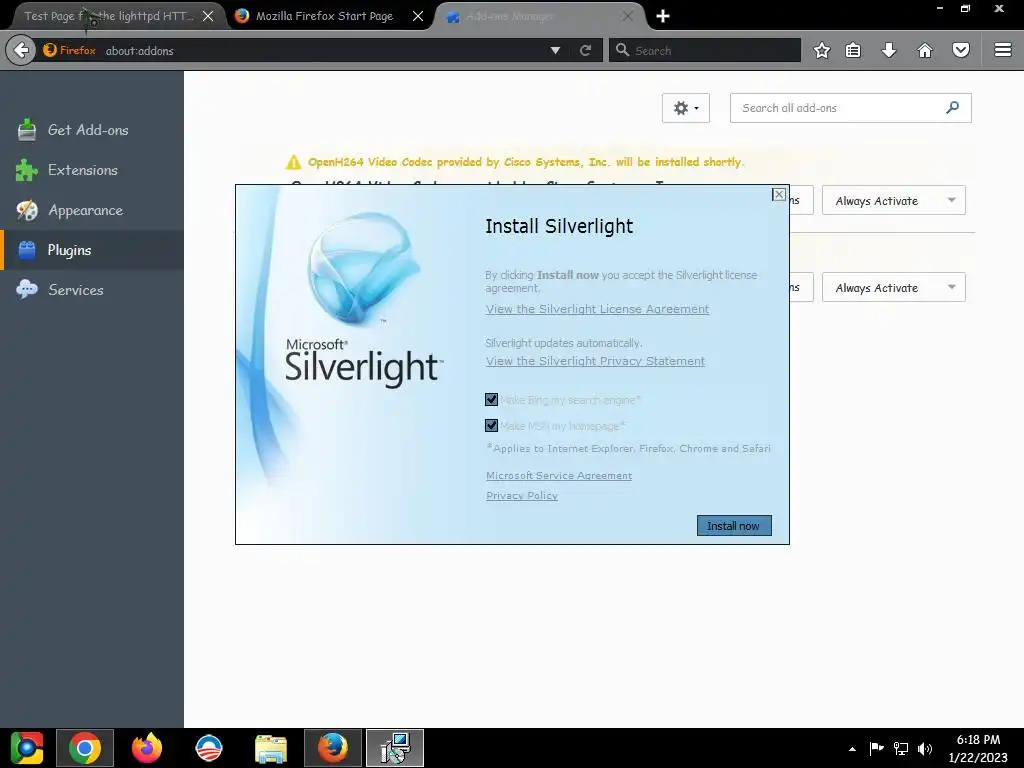Screen dimensions: 1024x768
Task: Close the Install Silverlight dialog
Action: pos(778,195)
